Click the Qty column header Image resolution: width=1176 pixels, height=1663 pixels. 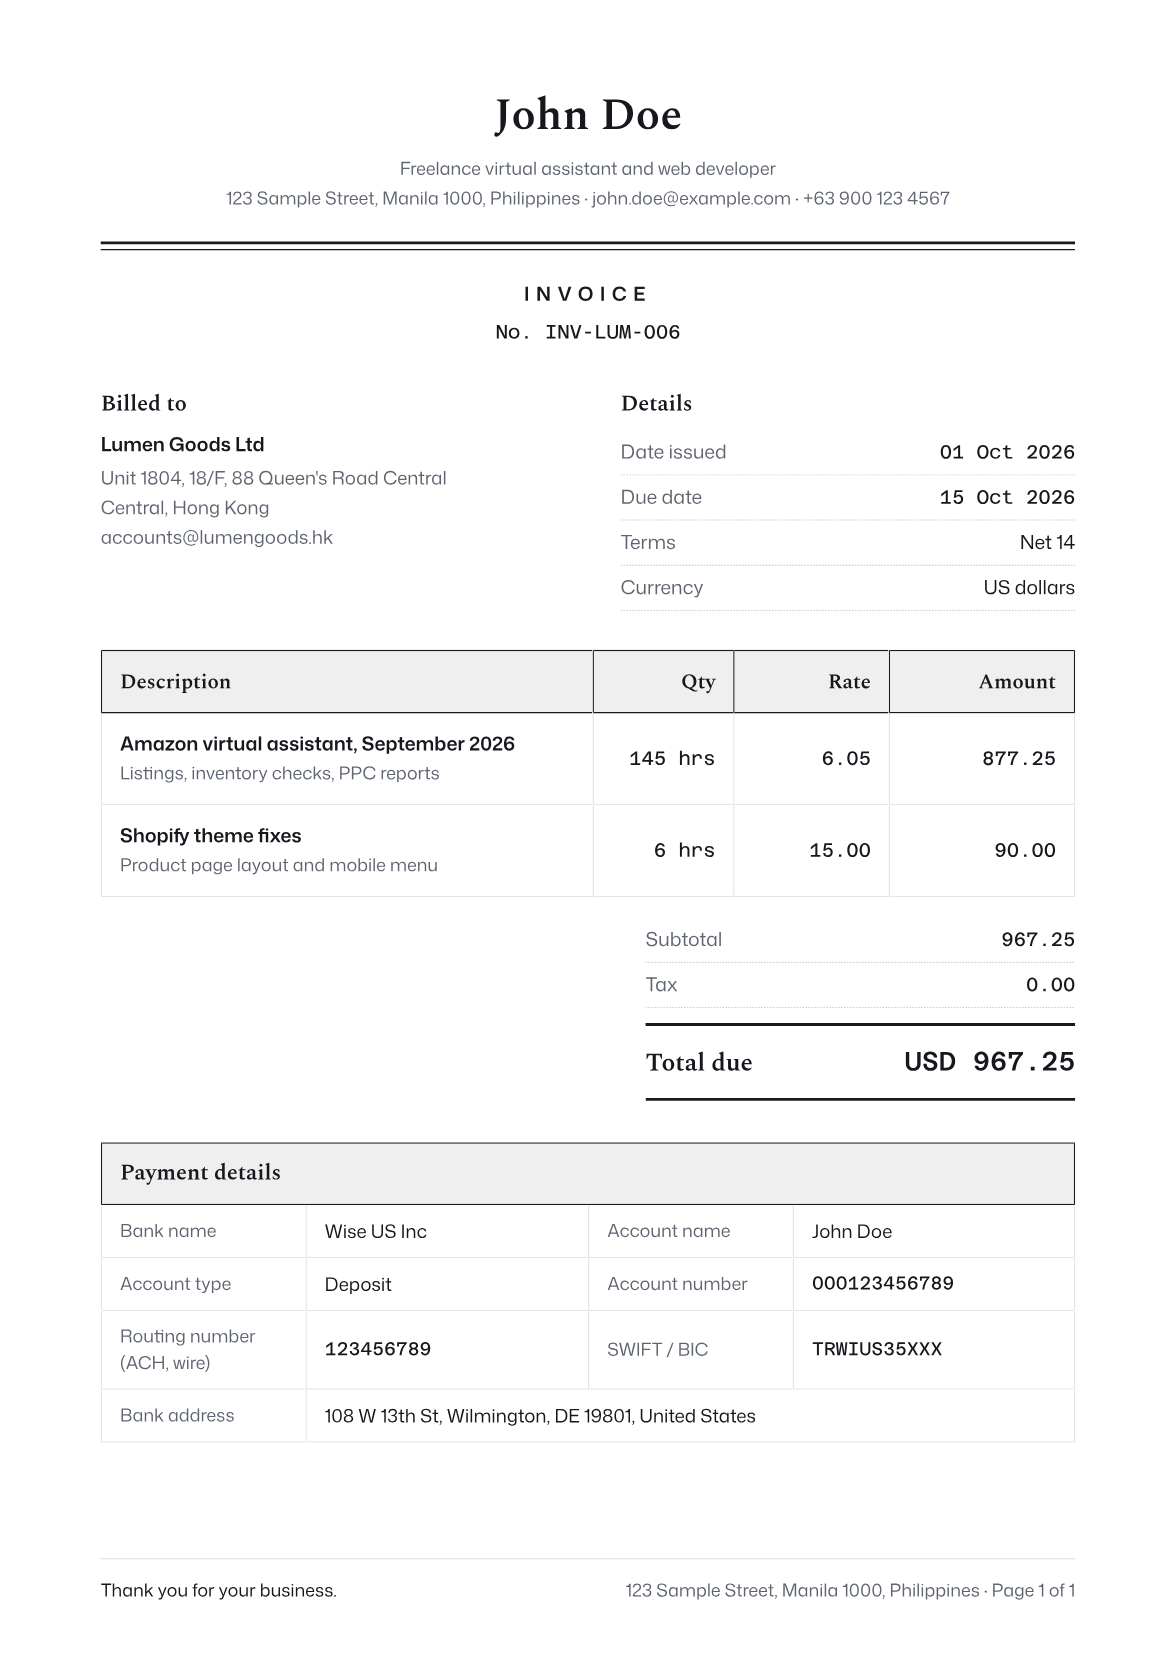(x=663, y=682)
